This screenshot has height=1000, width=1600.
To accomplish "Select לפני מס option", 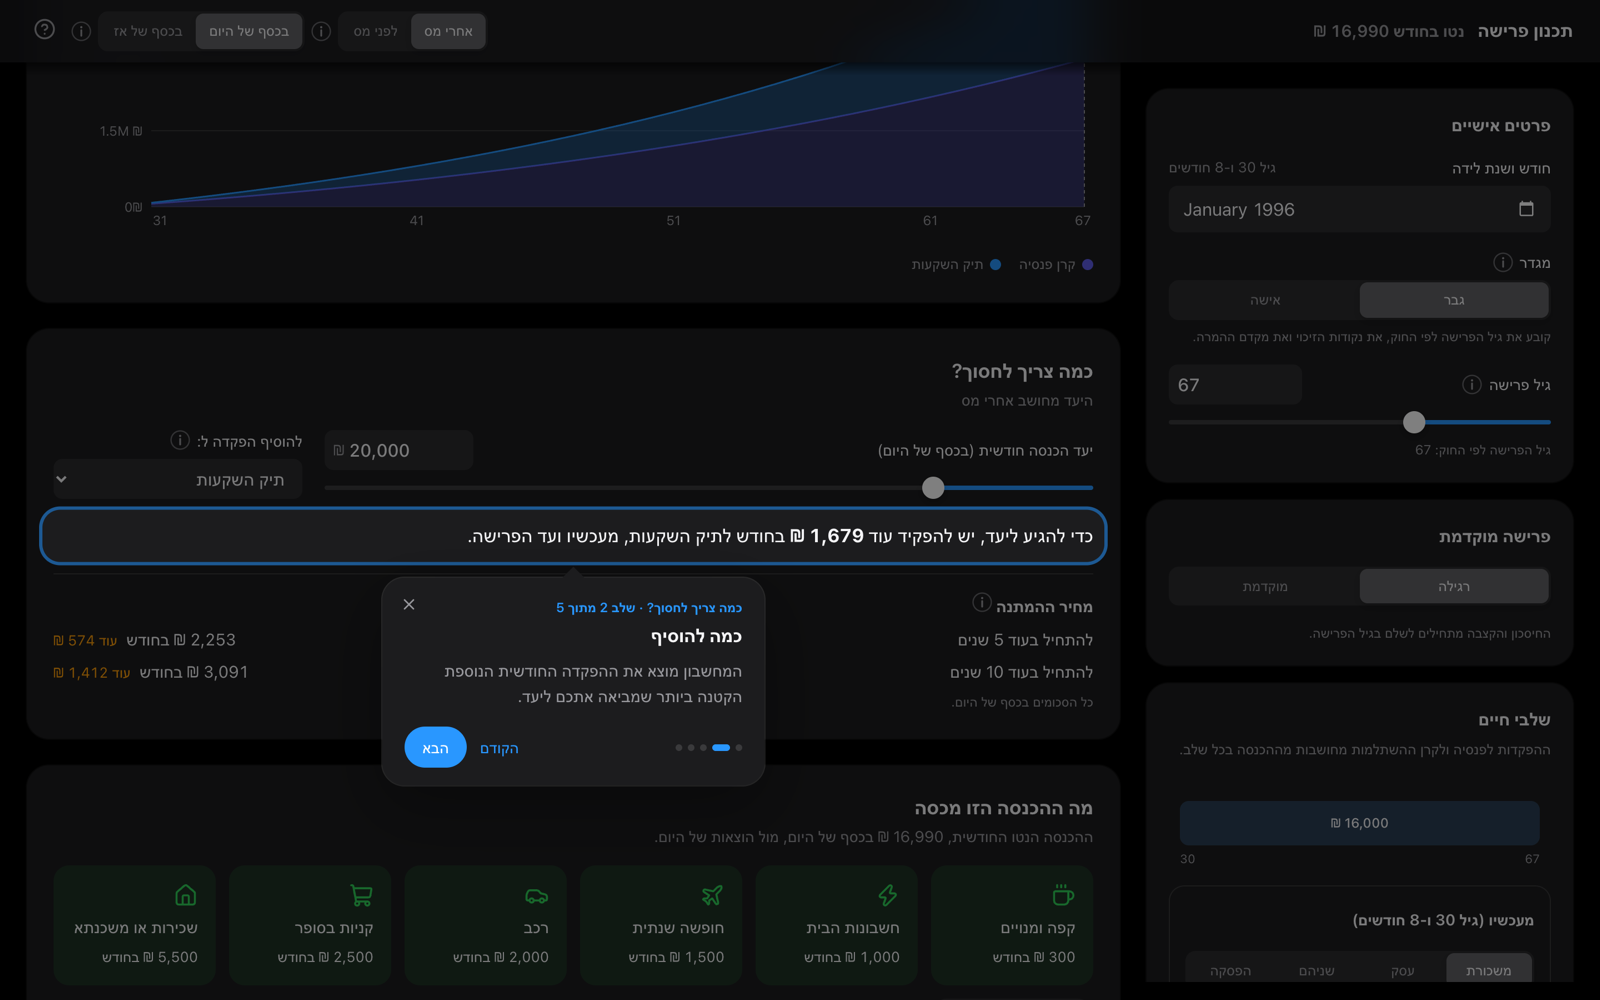I will (375, 31).
